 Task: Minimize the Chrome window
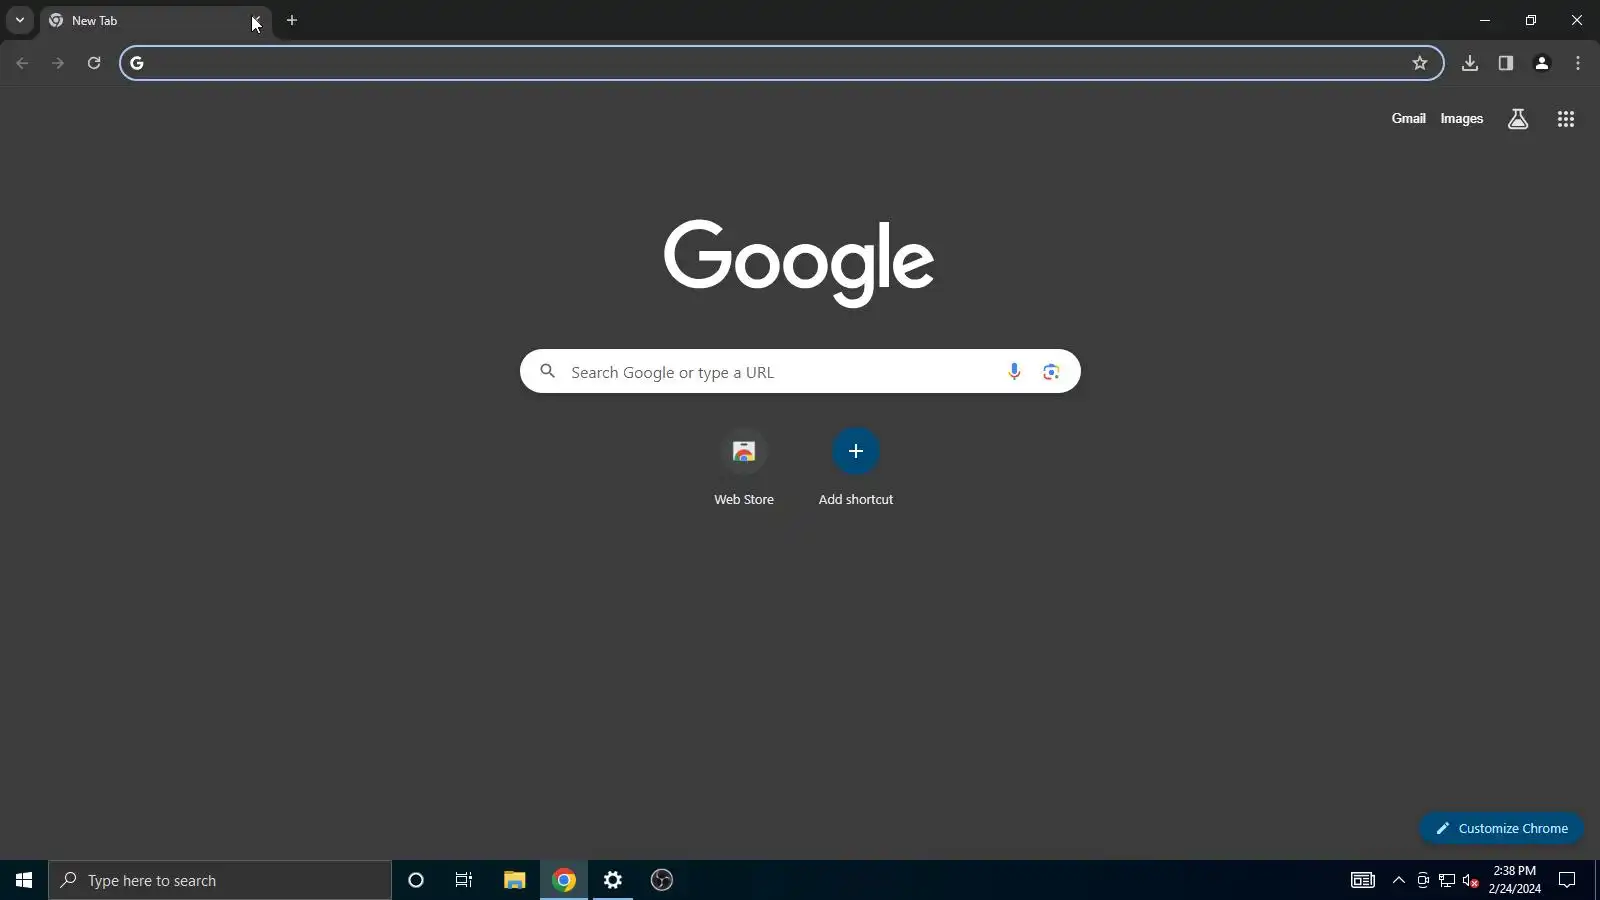(x=1485, y=20)
